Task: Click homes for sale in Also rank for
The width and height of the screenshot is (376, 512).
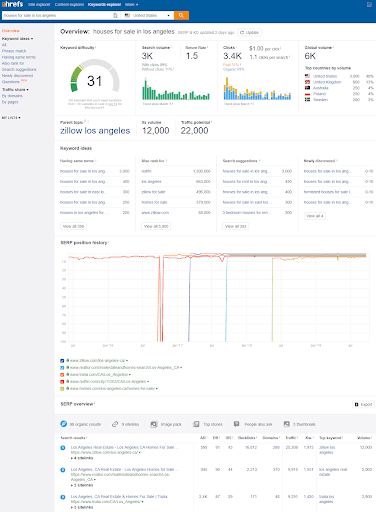Action: click(154, 202)
